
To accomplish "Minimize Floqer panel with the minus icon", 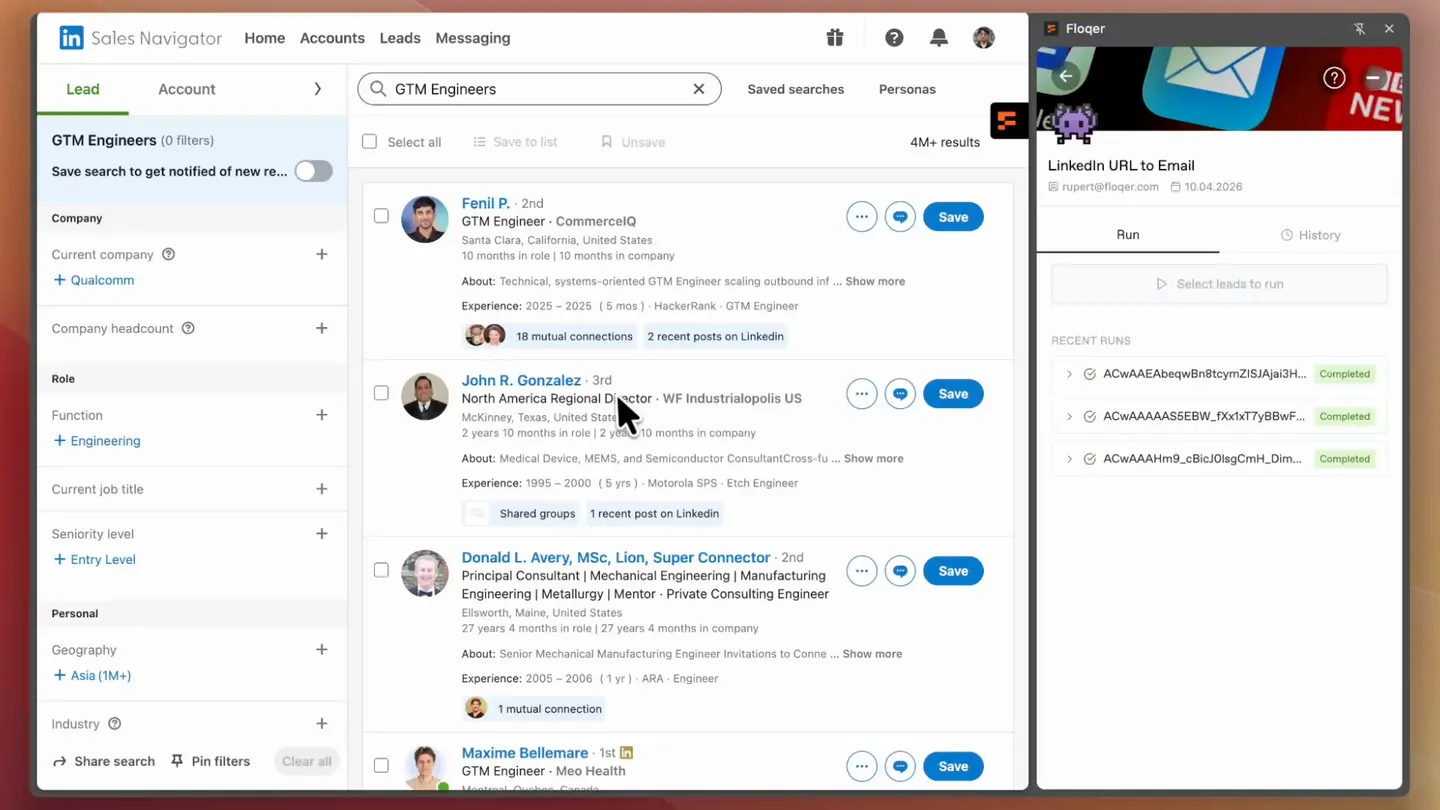I will (x=1373, y=77).
